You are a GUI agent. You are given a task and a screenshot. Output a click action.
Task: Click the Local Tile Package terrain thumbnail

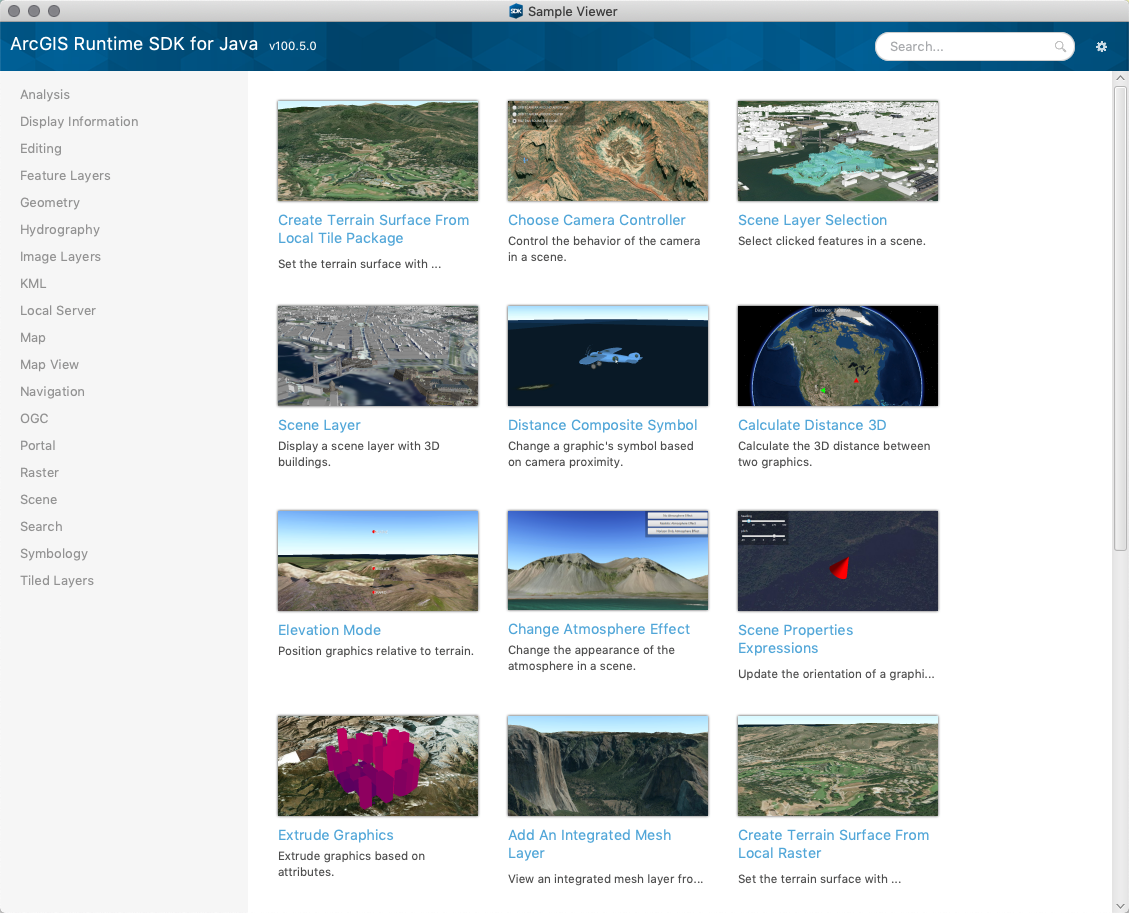(378, 150)
